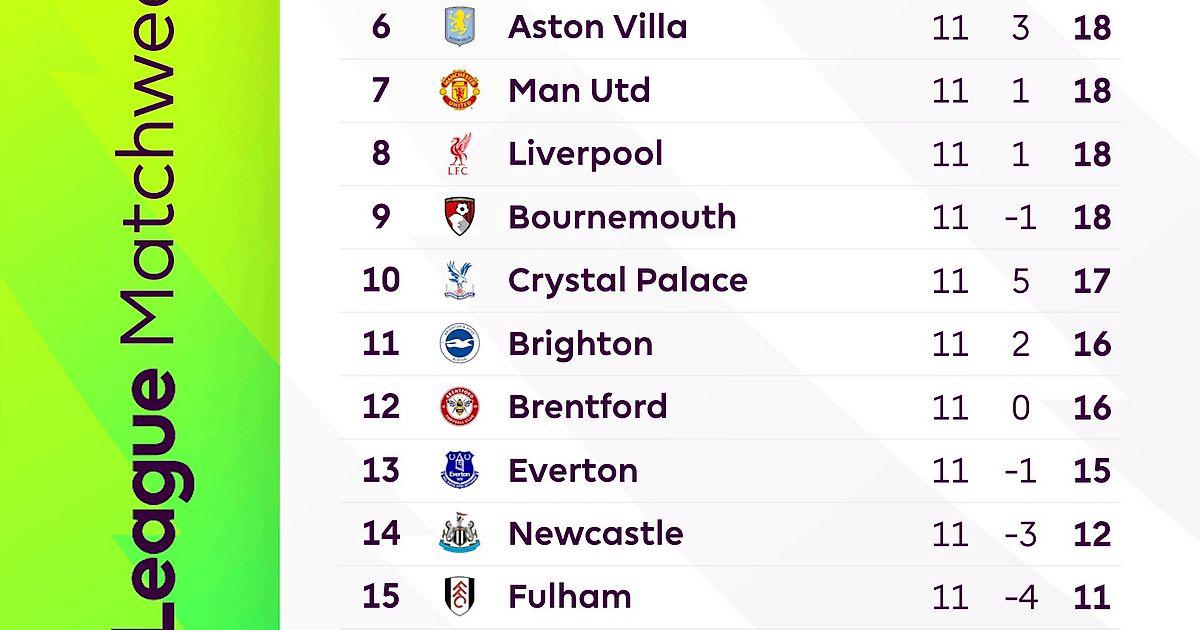Click the Aston Villa club crest
The height and width of the screenshot is (630, 1200).
pos(460,26)
